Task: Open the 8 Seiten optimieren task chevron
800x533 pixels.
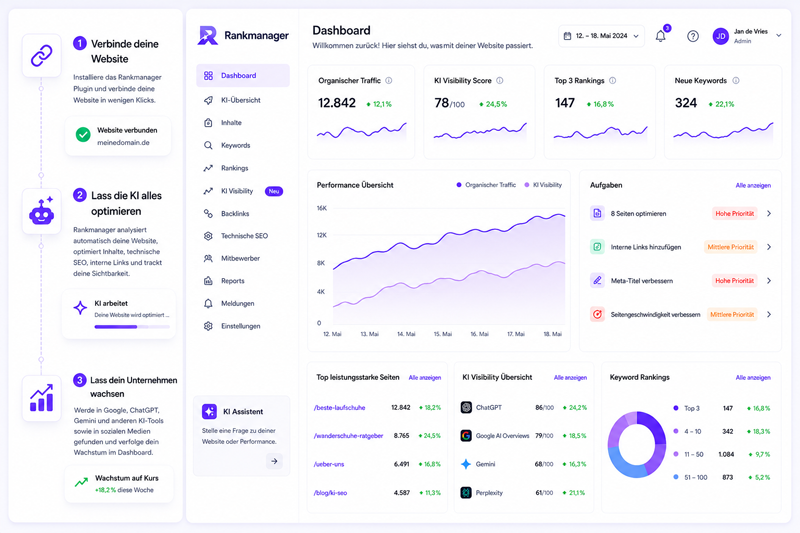Action: (769, 213)
